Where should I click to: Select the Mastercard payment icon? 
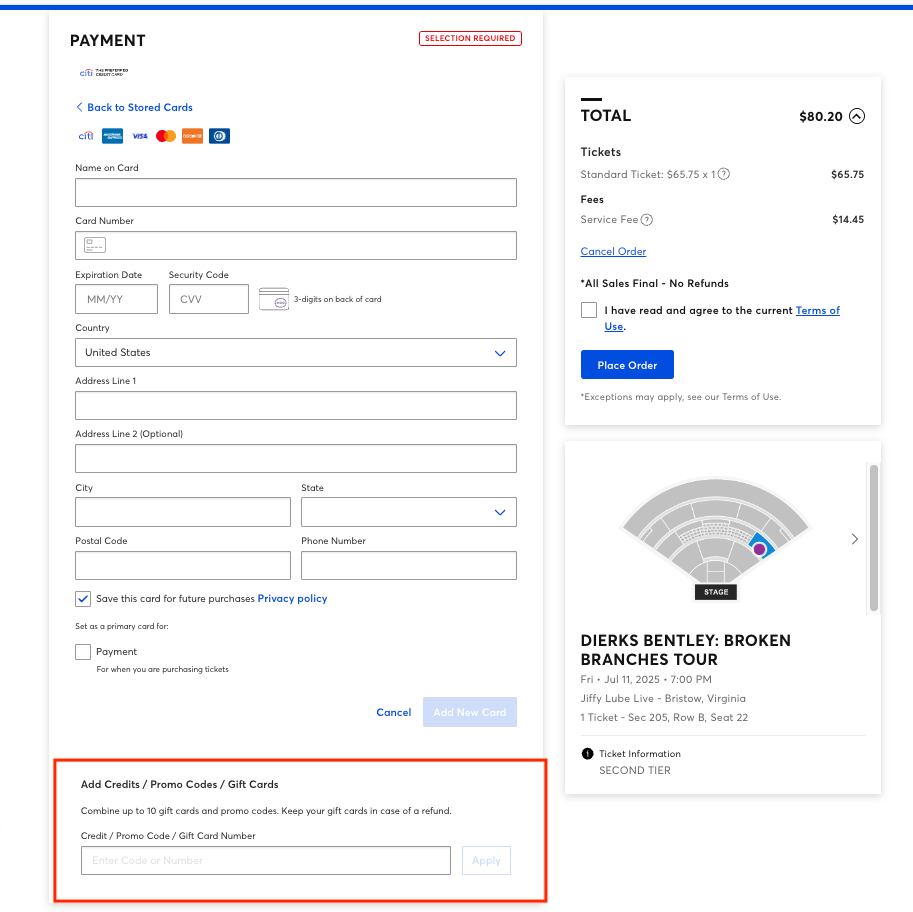165,136
